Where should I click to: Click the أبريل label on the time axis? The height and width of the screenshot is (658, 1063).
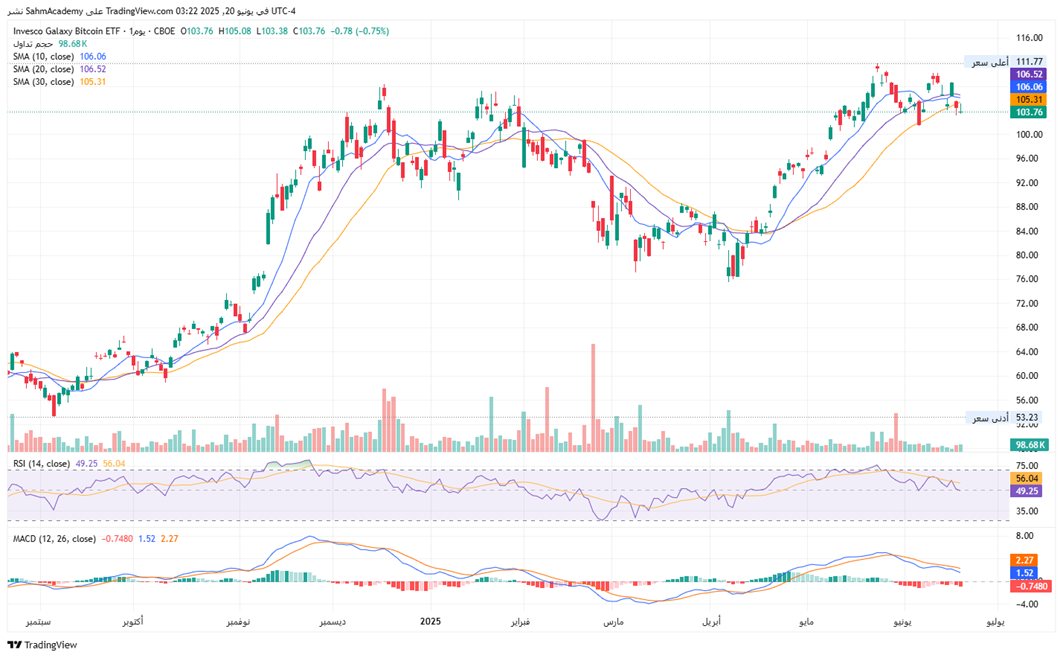(x=711, y=621)
